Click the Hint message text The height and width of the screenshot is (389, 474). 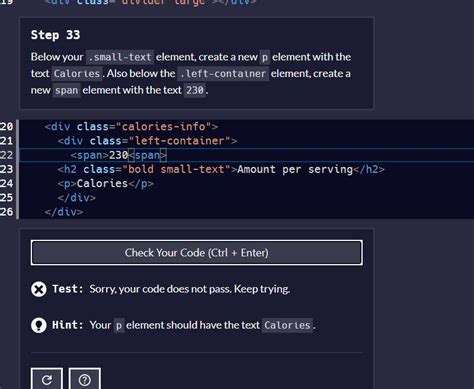tap(202, 325)
